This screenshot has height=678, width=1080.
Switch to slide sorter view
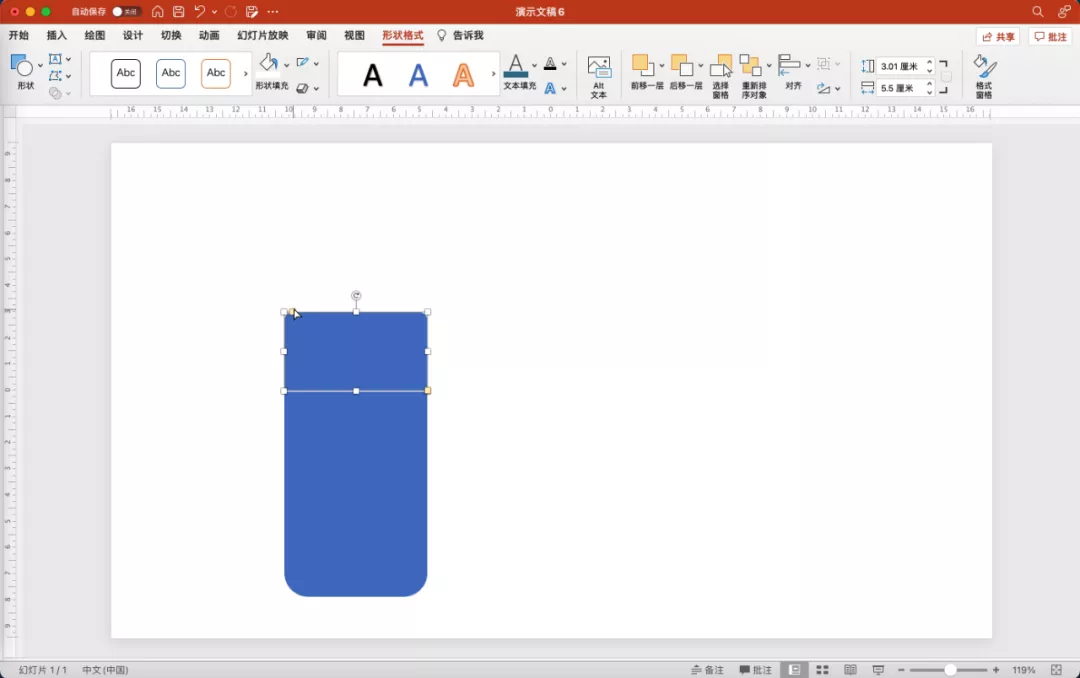[822, 670]
